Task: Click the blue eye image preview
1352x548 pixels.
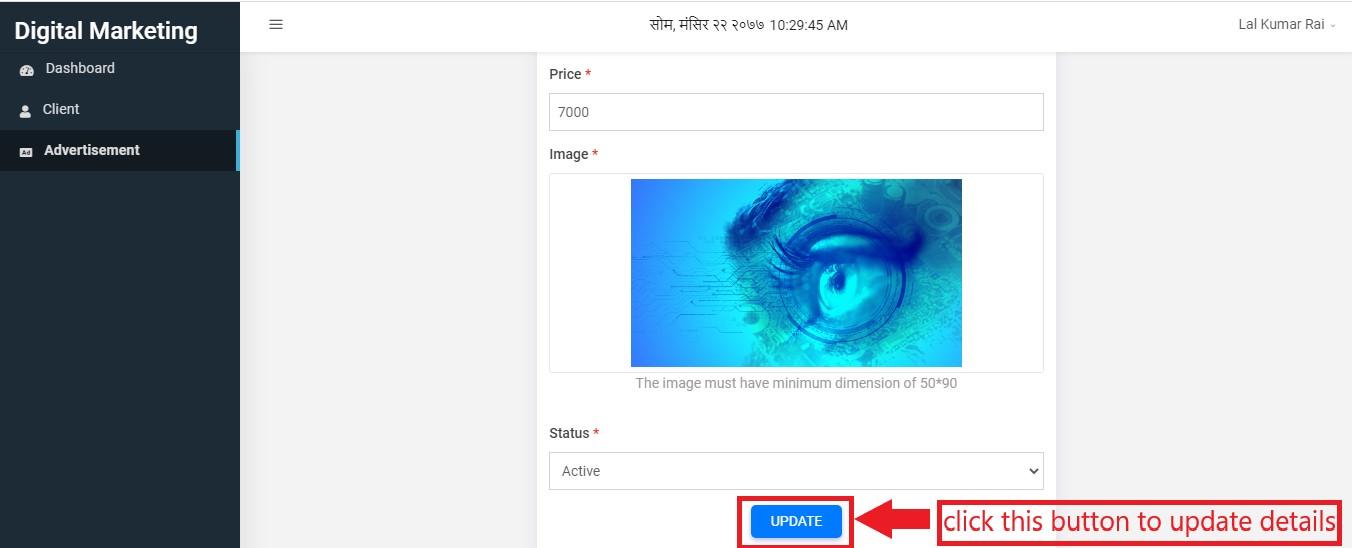Action: point(796,273)
